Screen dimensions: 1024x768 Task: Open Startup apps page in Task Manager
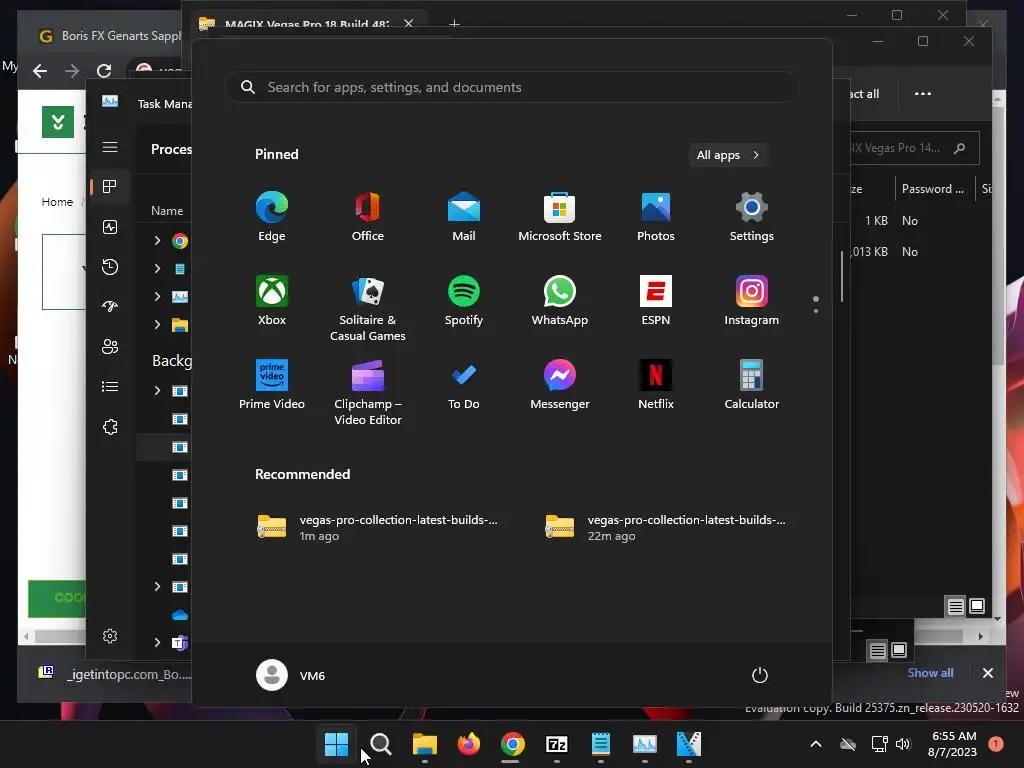click(110, 306)
